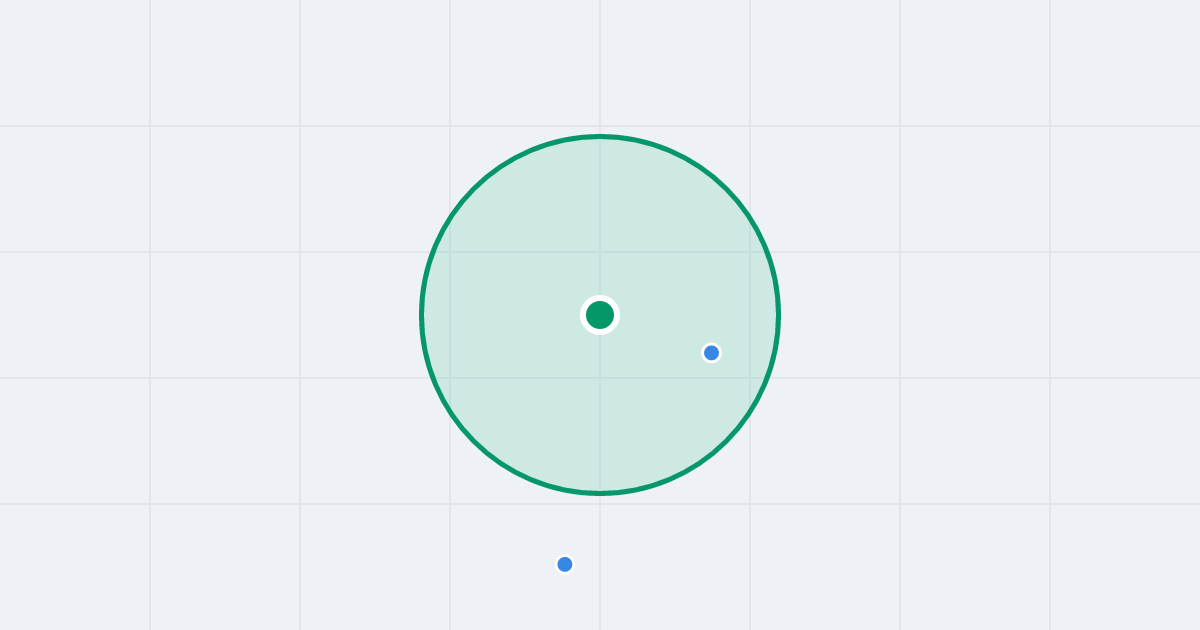Image resolution: width=1200 pixels, height=630 pixels.
Task: Click the topmost point of the circle outline
Action: point(600,136)
